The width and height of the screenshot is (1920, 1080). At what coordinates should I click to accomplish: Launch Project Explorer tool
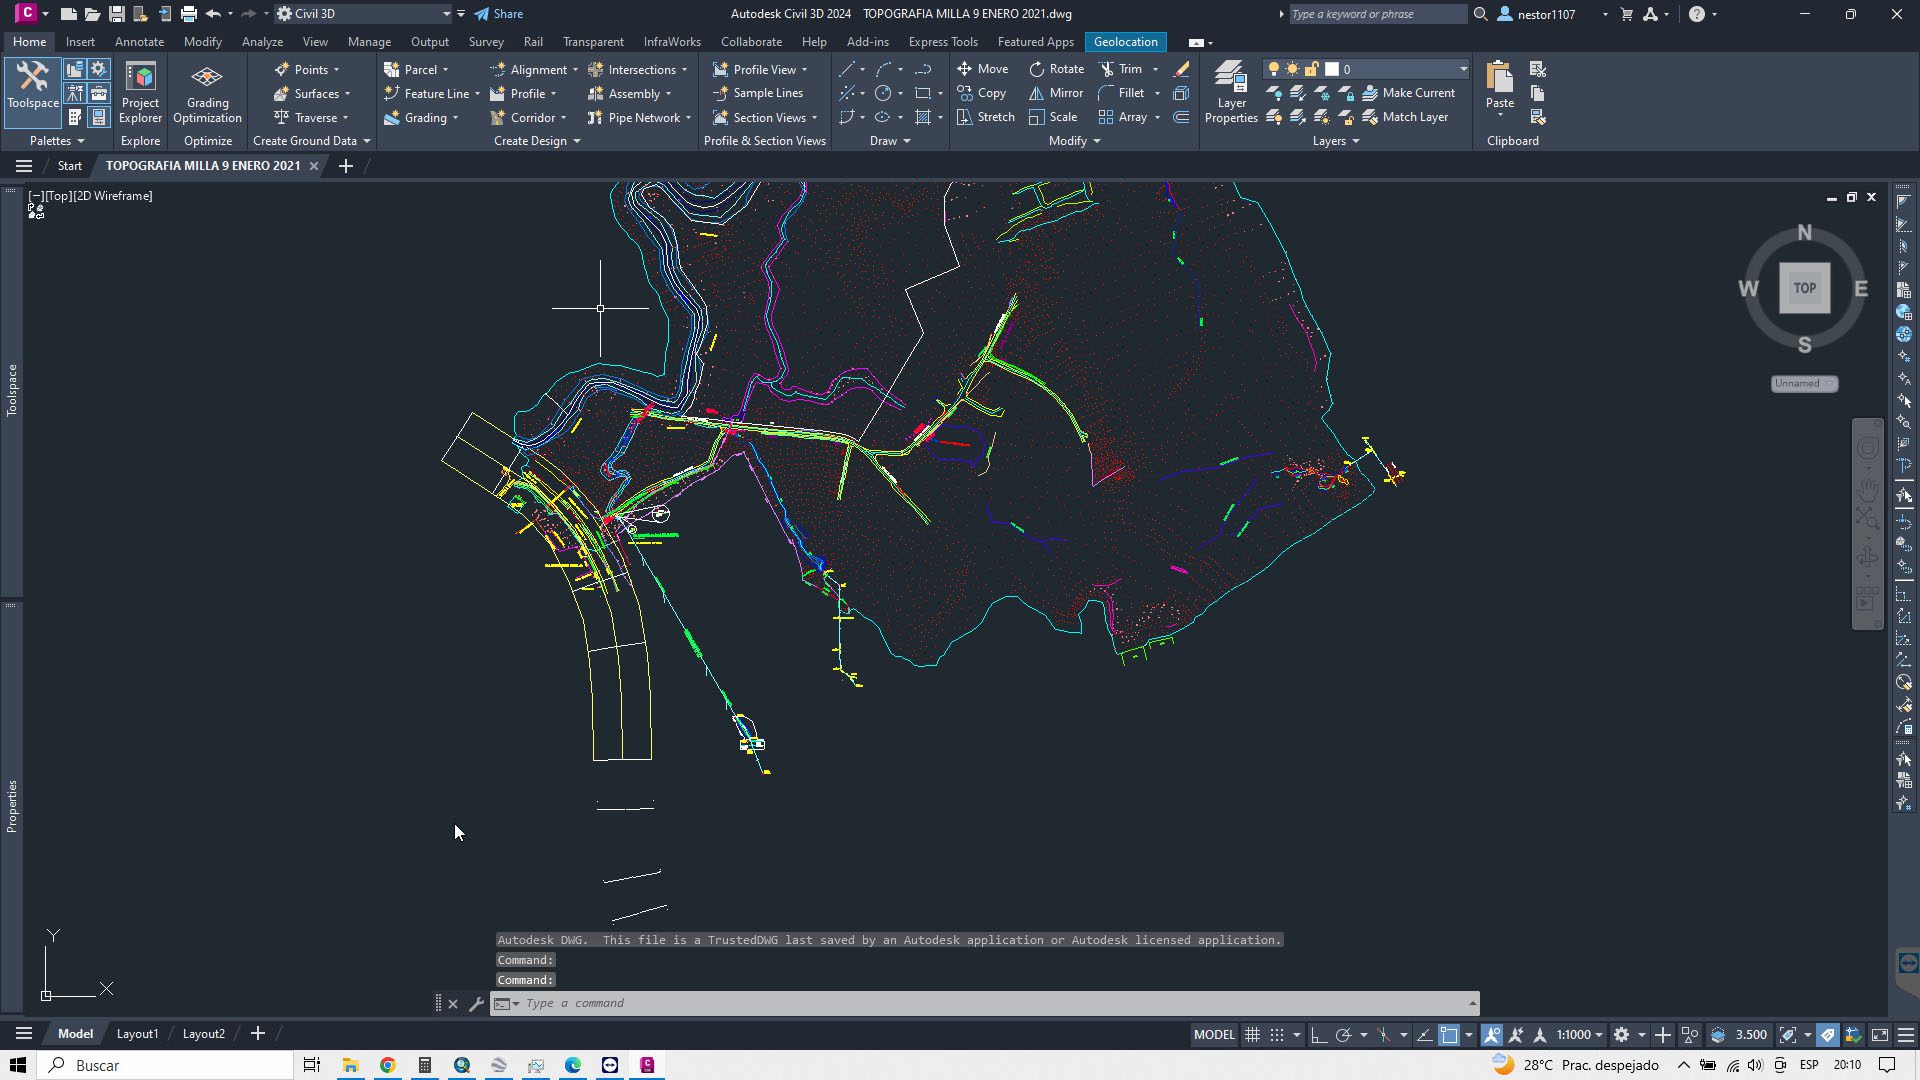(x=140, y=92)
